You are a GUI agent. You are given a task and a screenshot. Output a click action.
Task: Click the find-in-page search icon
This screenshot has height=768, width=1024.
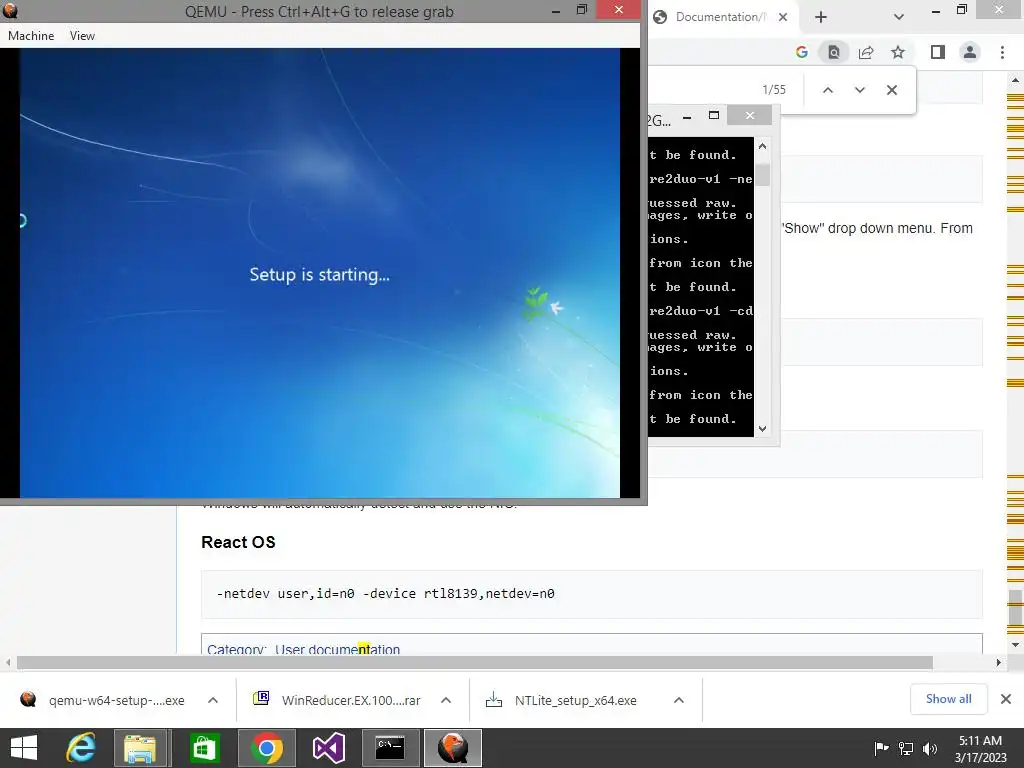click(834, 52)
